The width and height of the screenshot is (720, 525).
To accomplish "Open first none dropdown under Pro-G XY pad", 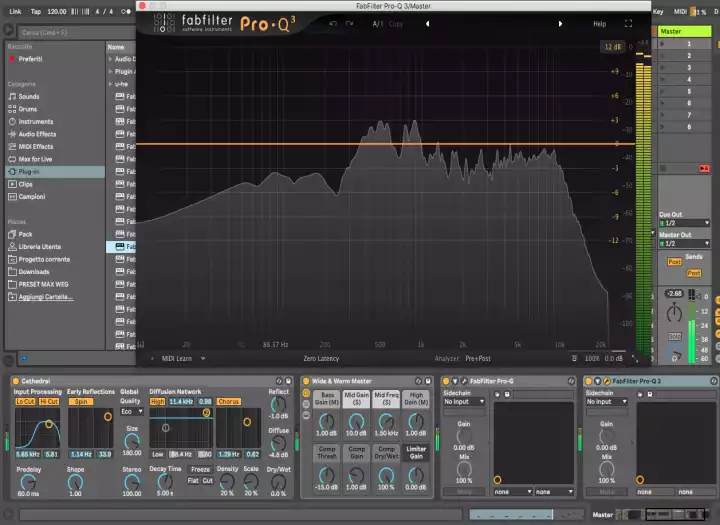I will click(x=513, y=492).
